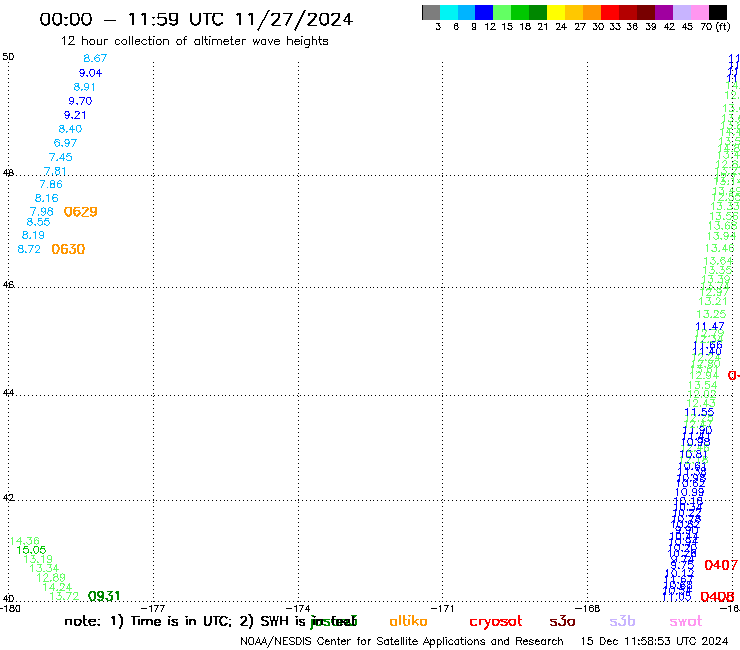Select the wave height value 7.45
740x650 pixels.
(60, 157)
